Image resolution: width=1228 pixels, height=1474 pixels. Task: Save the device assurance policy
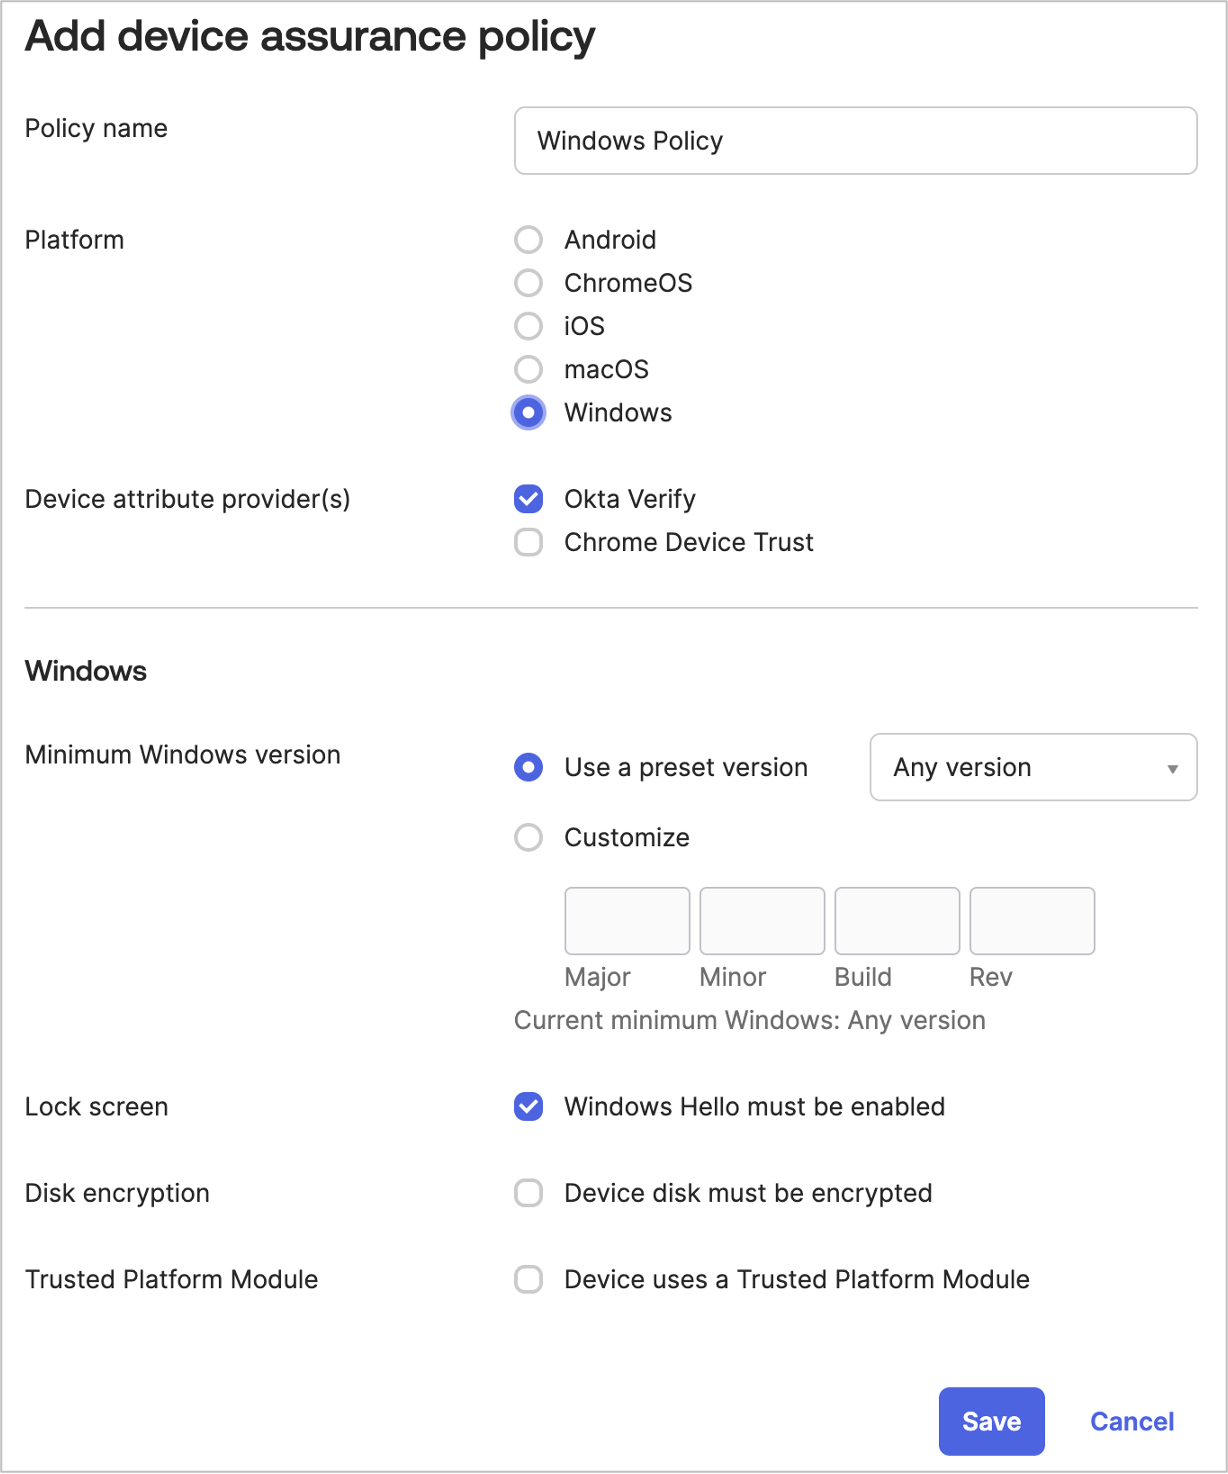click(991, 1421)
